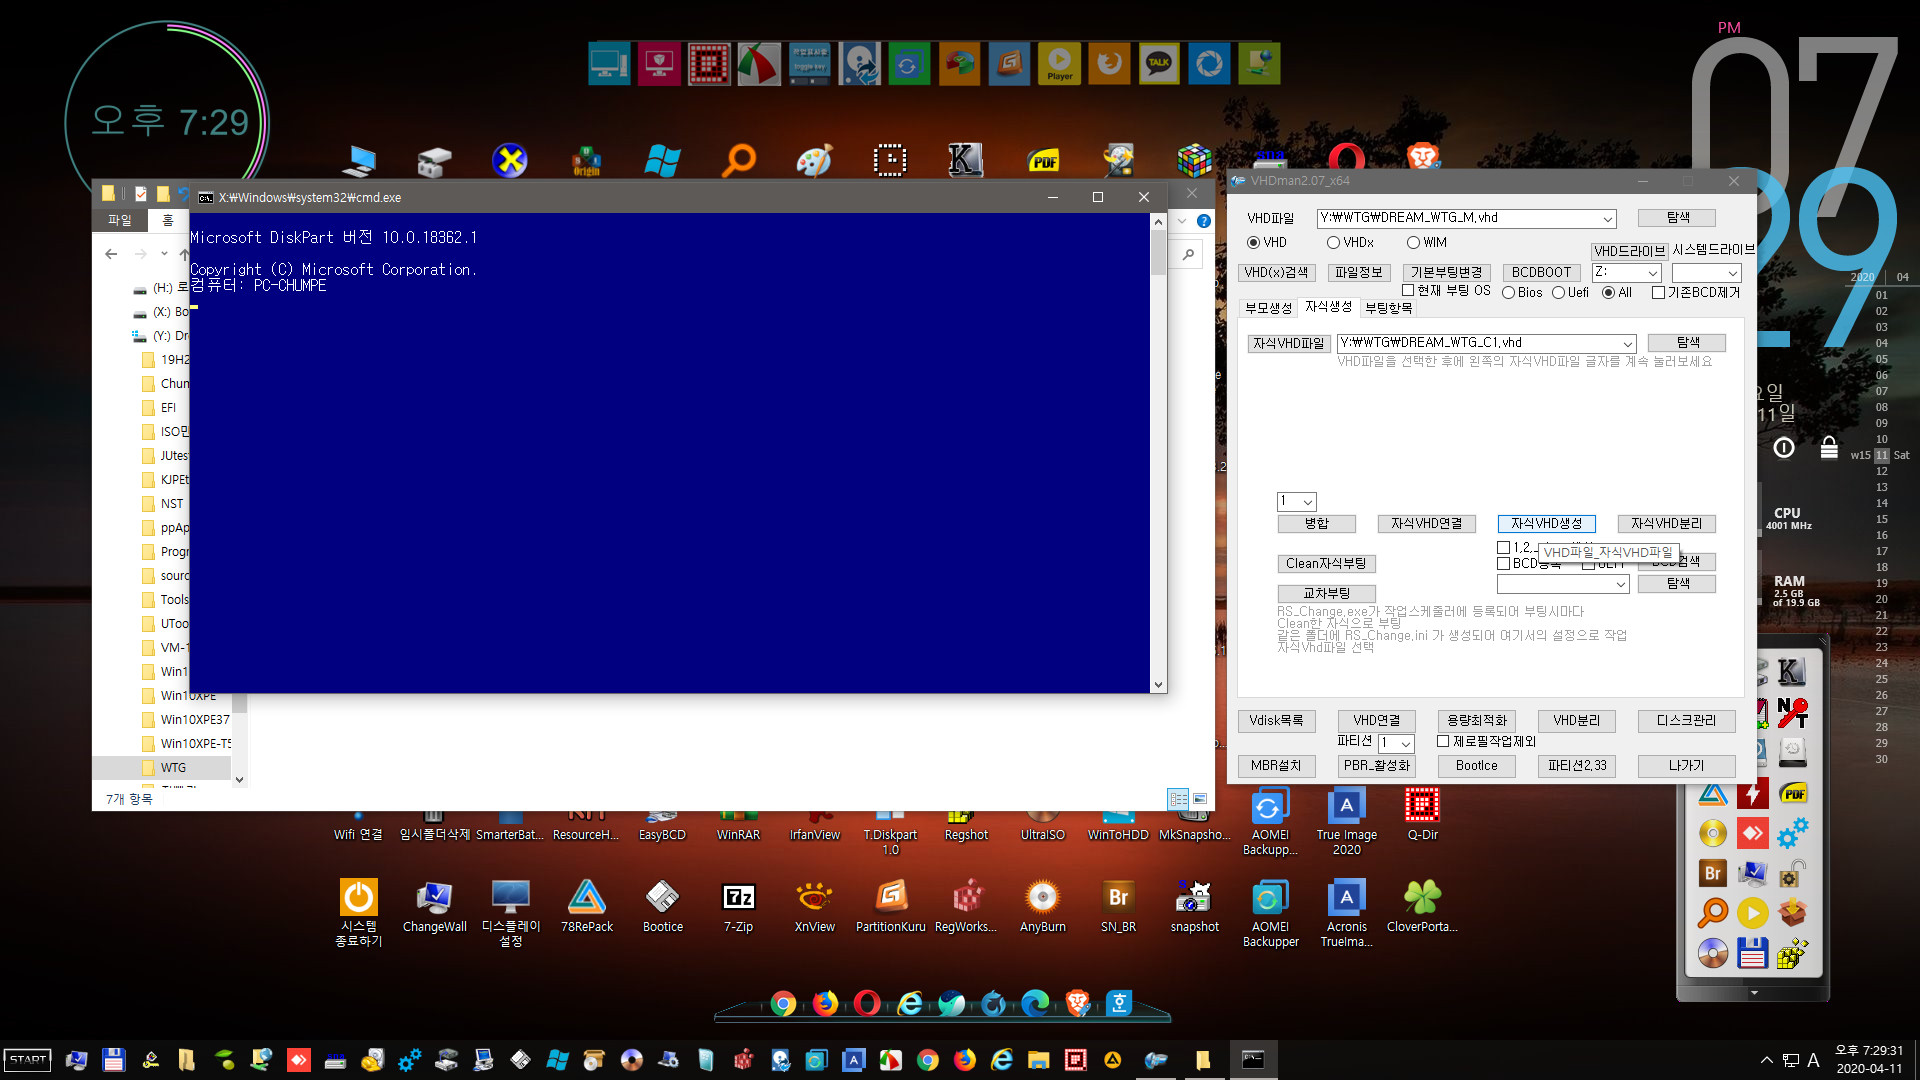Click the 병합 button

[1316, 524]
